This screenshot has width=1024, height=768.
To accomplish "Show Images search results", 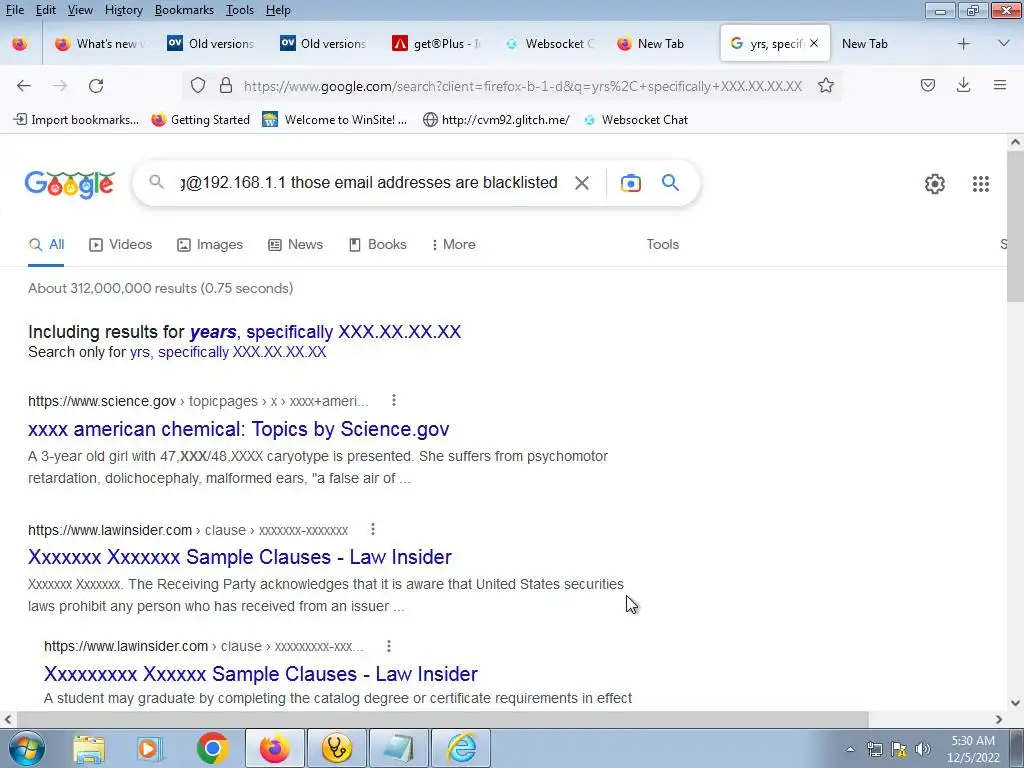I will click(210, 245).
